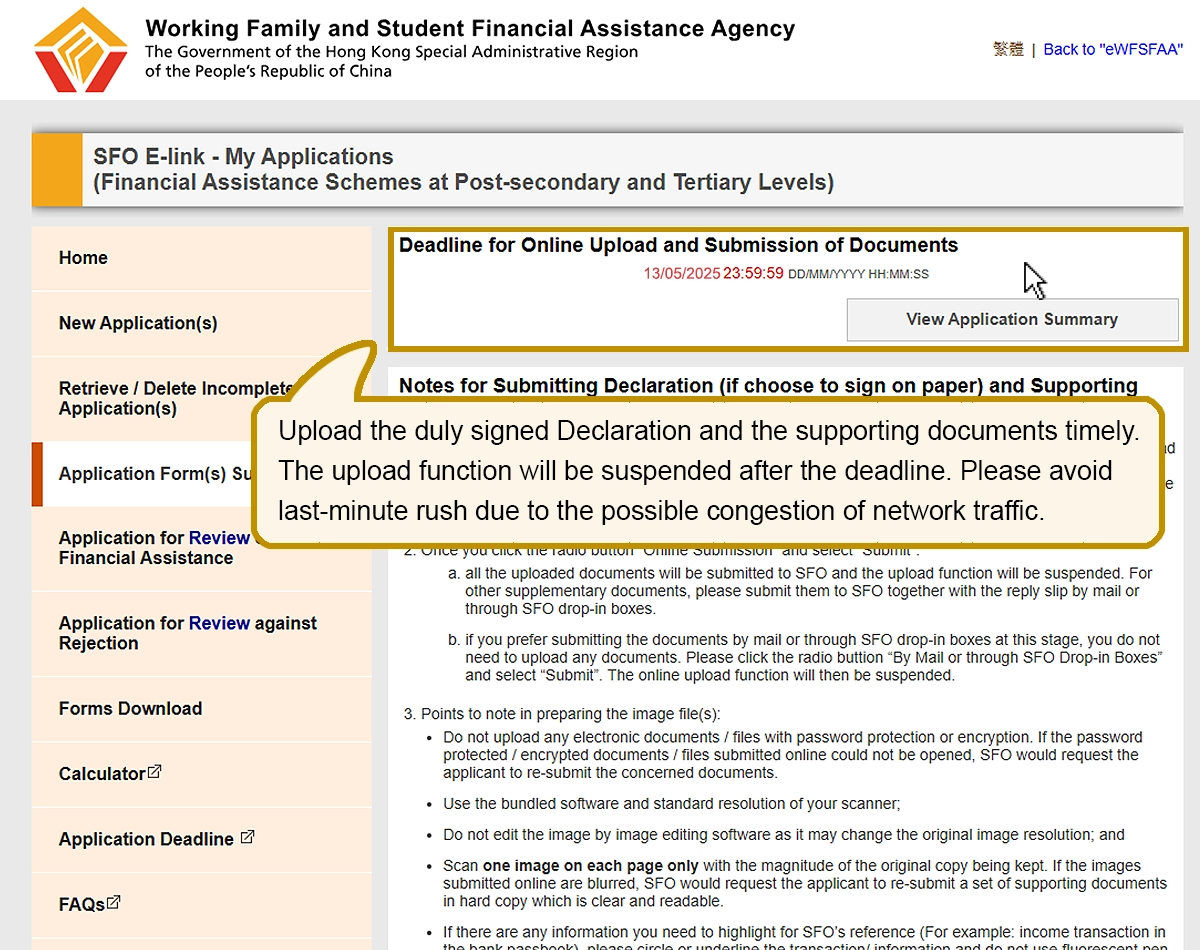The width and height of the screenshot is (1200, 950).
Task: Click the "Notes for Submitting Declaration" heading
Action: (768, 386)
